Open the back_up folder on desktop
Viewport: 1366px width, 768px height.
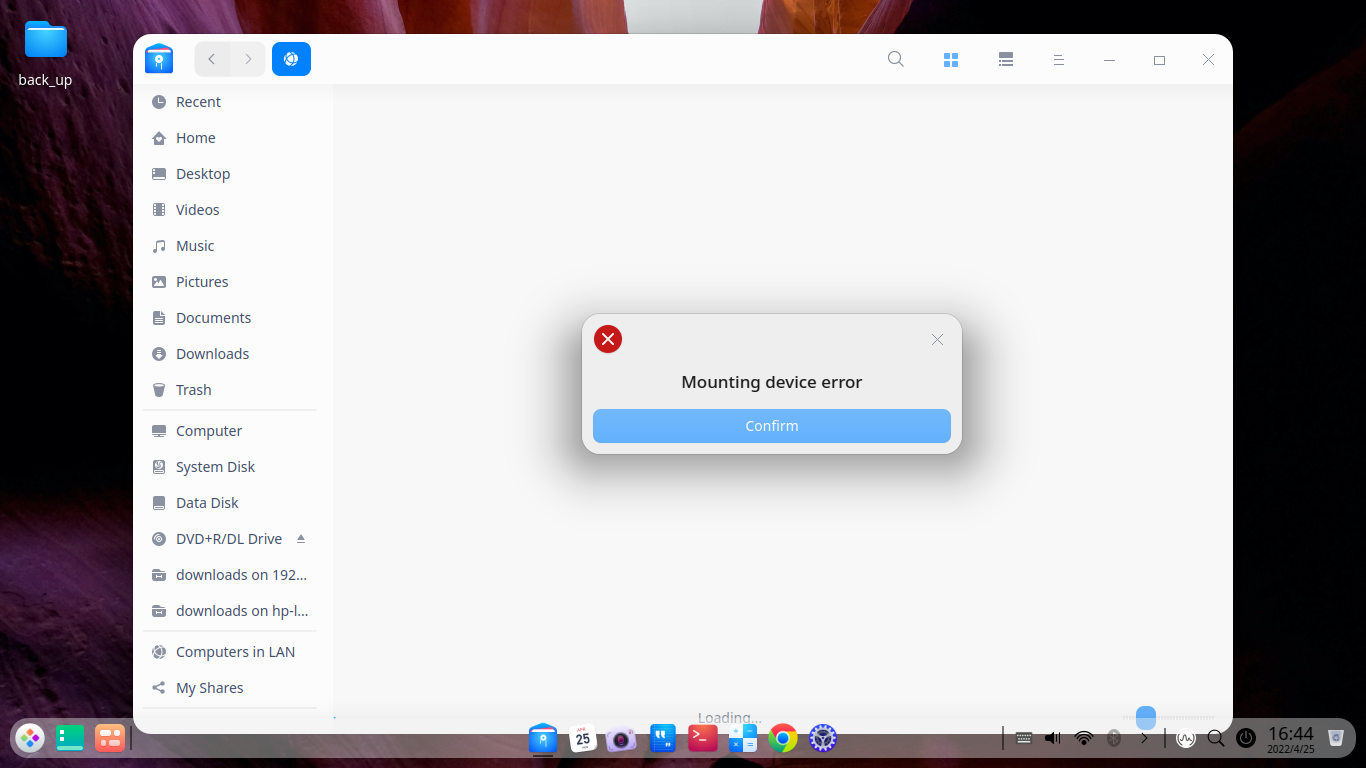[45, 53]
